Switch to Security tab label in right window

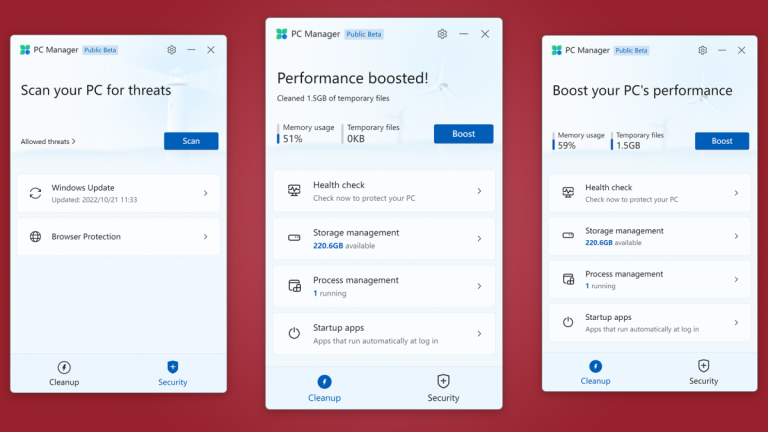[x=704, y=381]
